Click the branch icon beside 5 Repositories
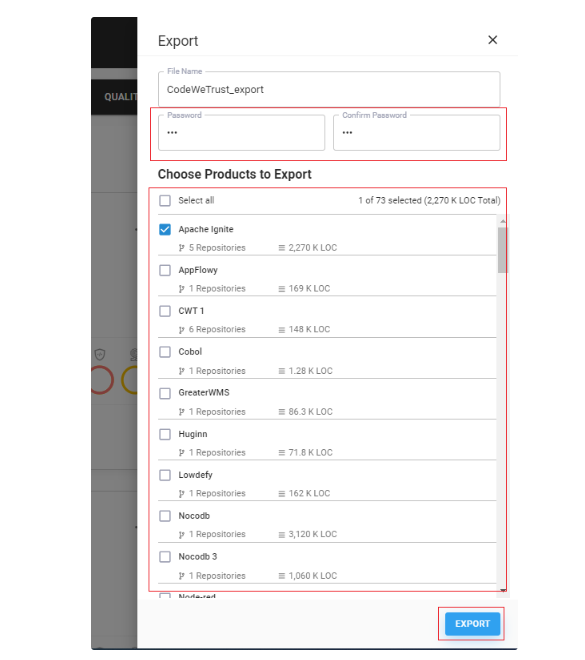Image resolution: width=585 pixels, height=660 pixels. click(181, 248)
